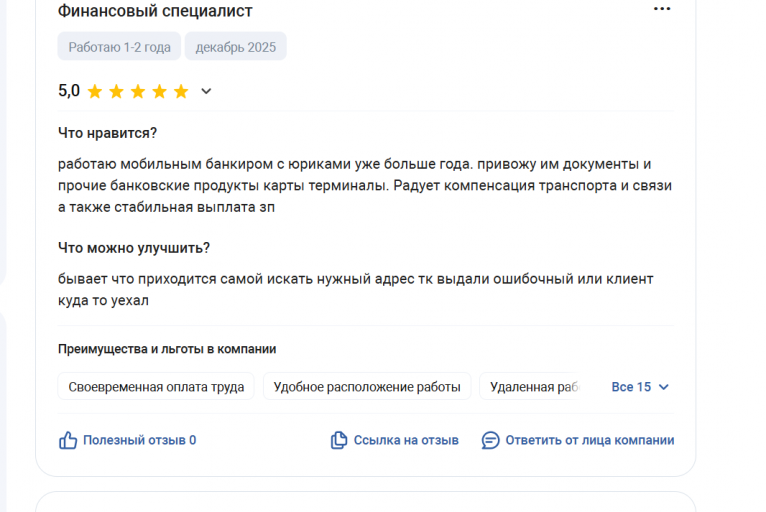Click the thumbs-up icon for helpful review
This screenshot has height=512, width=766.
pyautogui.click(x=68, y=440)
